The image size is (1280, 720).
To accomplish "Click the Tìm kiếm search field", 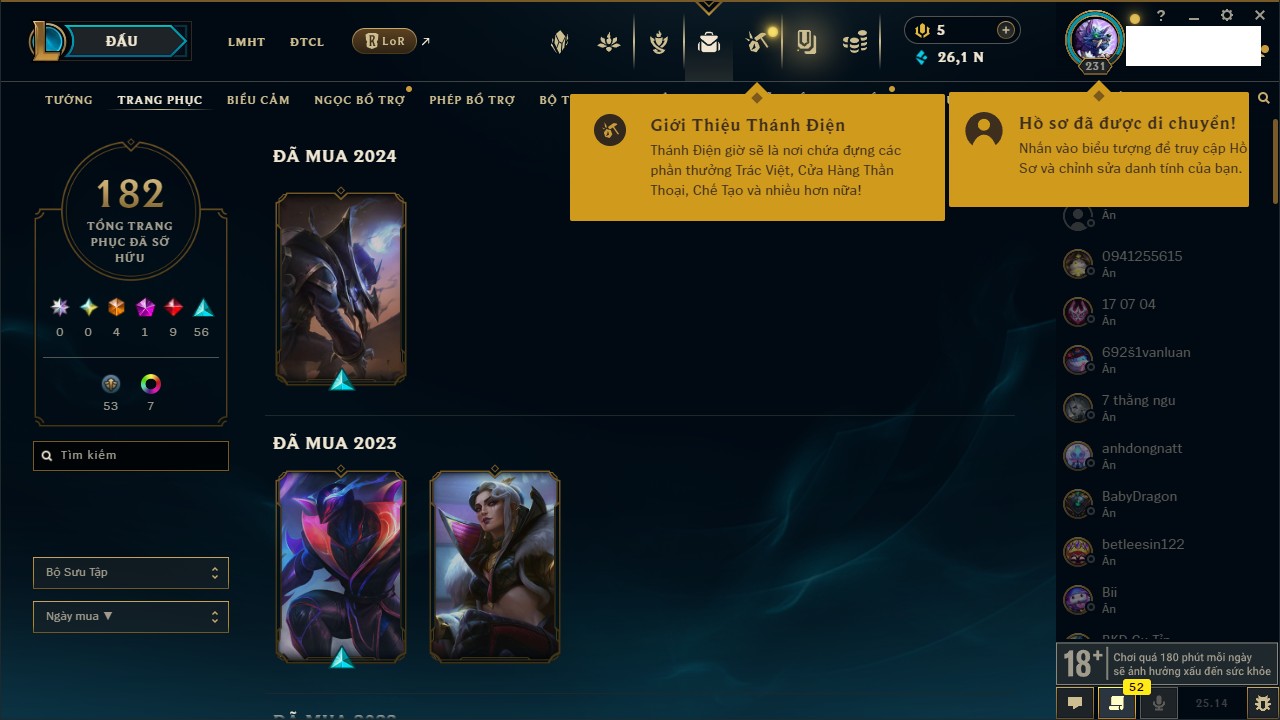I will 131,456.
